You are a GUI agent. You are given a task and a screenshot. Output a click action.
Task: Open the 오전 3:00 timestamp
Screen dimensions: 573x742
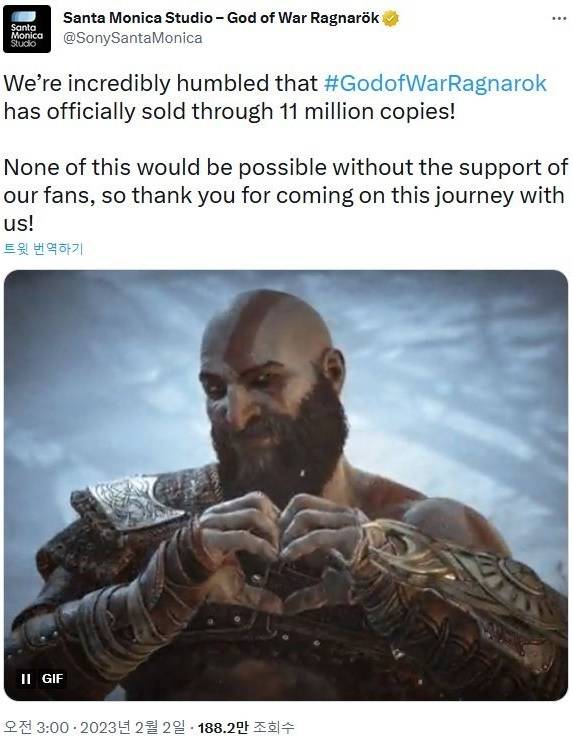[35, 727]
